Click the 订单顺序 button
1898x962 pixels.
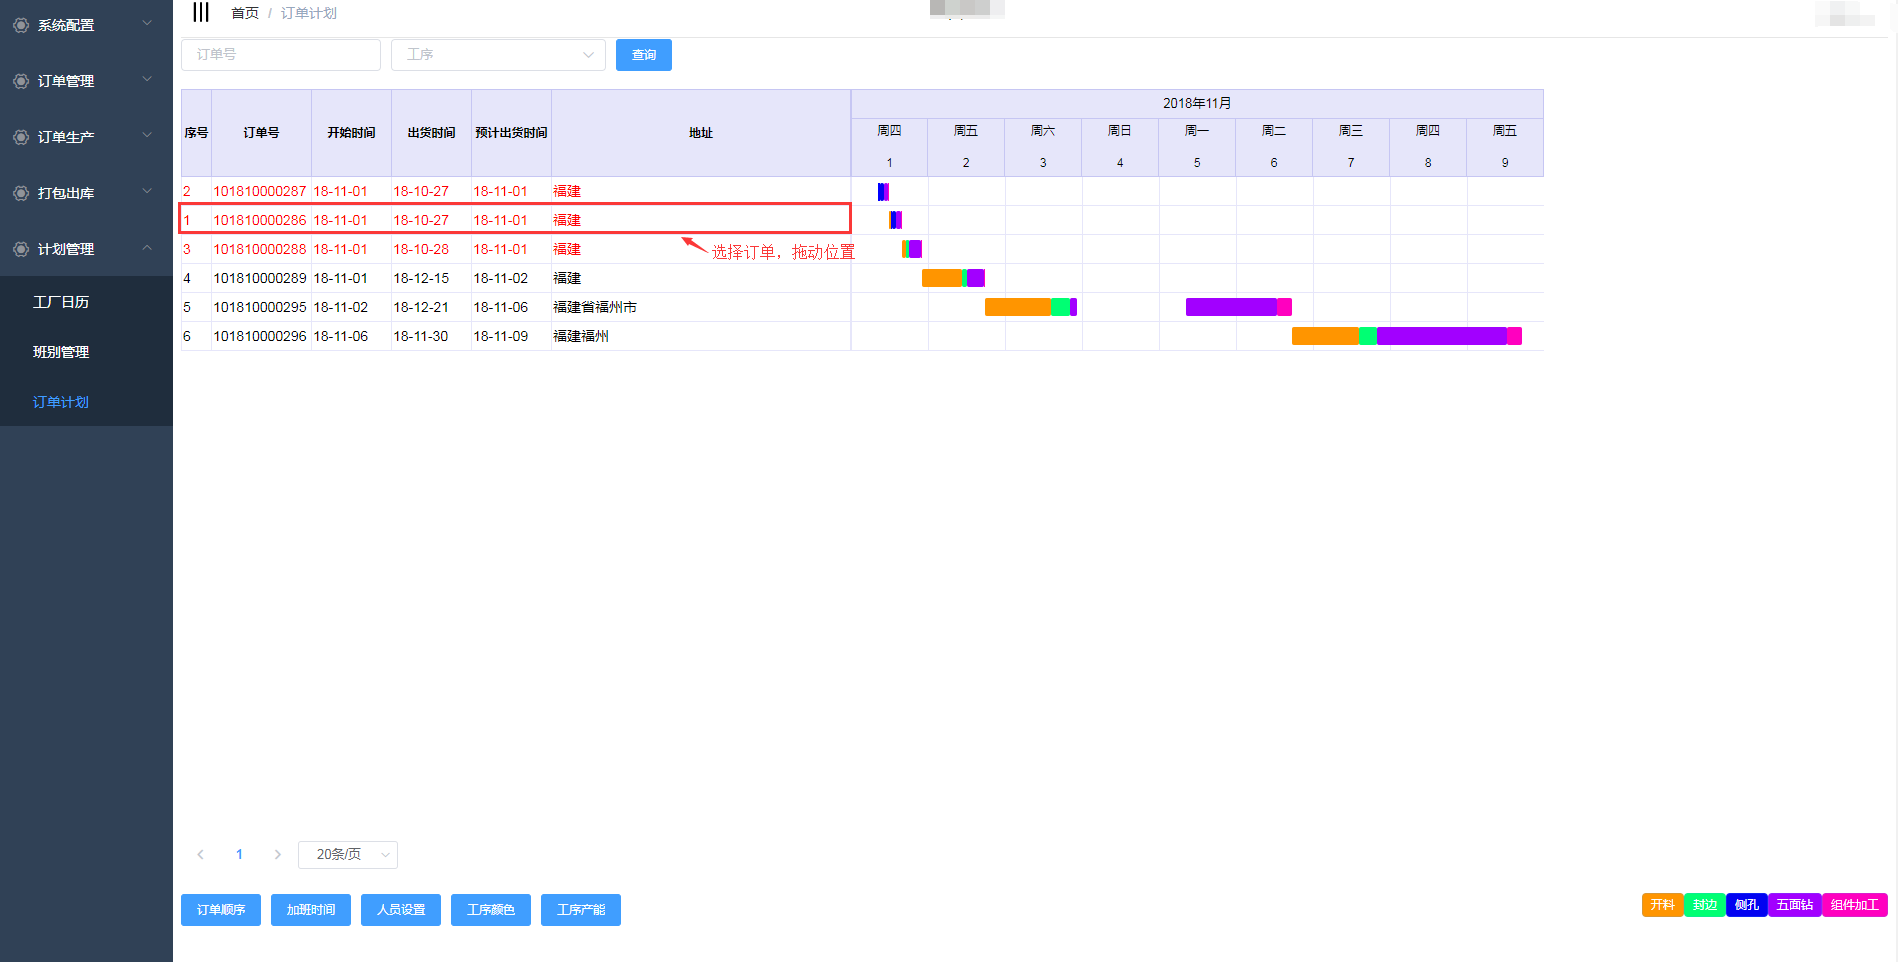[221, 910]
